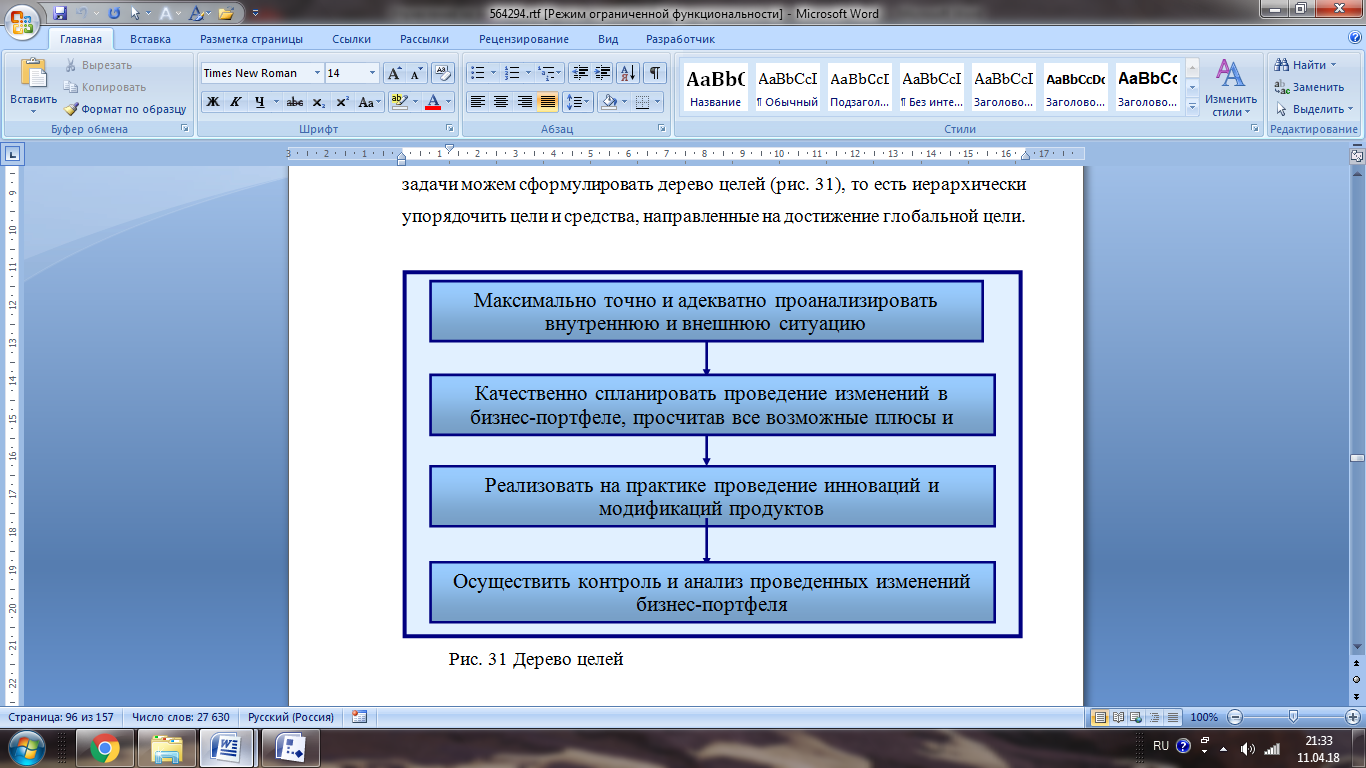Image resolution: width=1366 pixels, height=768 pixels.
Task: Expand the styles gallery More arrow
Action: 1192,106
